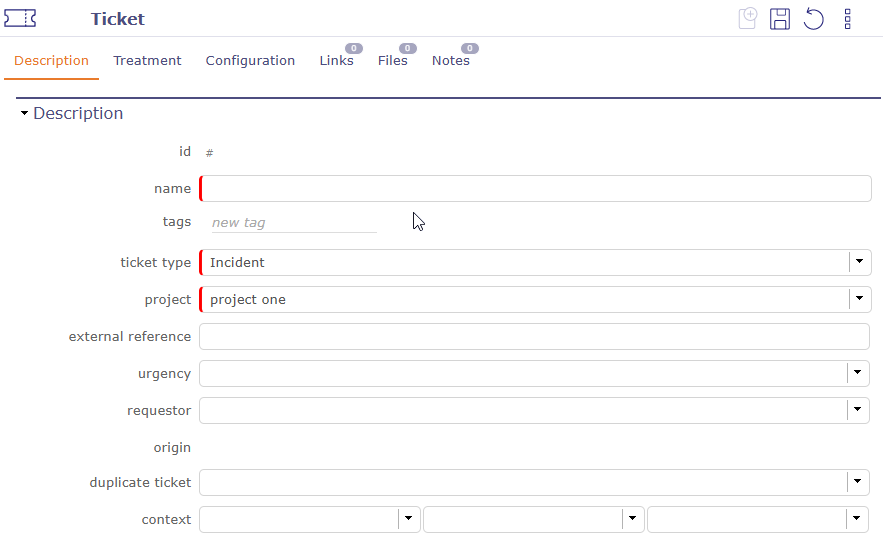Image resolution: width=883 pixels, height=536 pixels.
Task: Open the three-dot extra menu
Action: coord(847,19)
